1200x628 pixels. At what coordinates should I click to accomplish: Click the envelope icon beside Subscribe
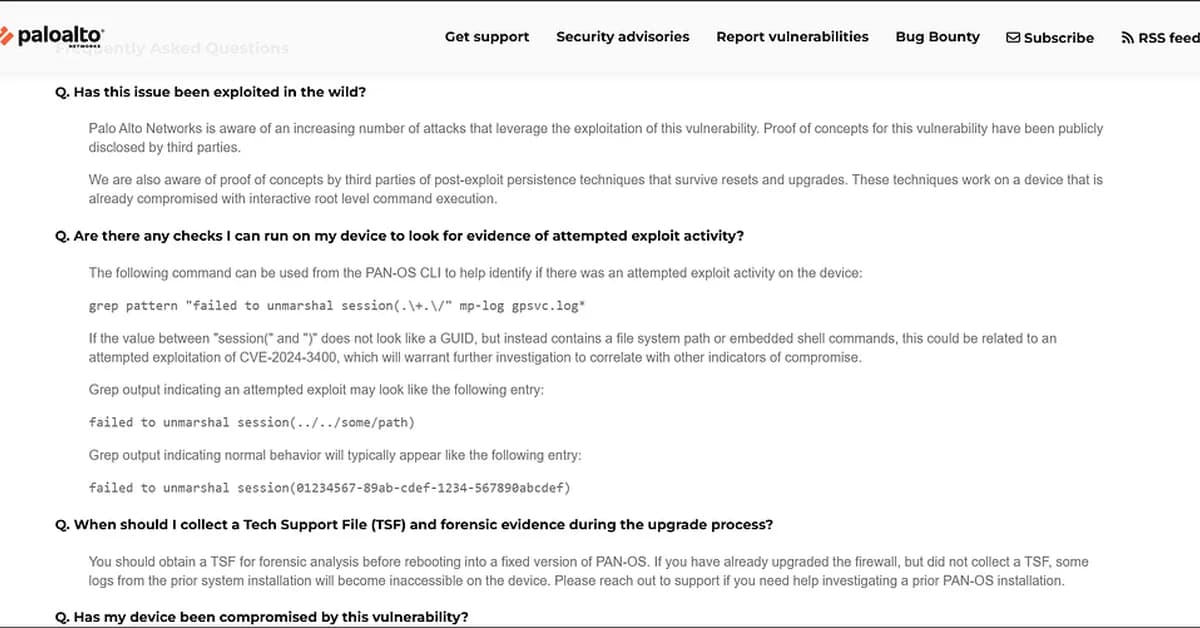pos(1015,38)
